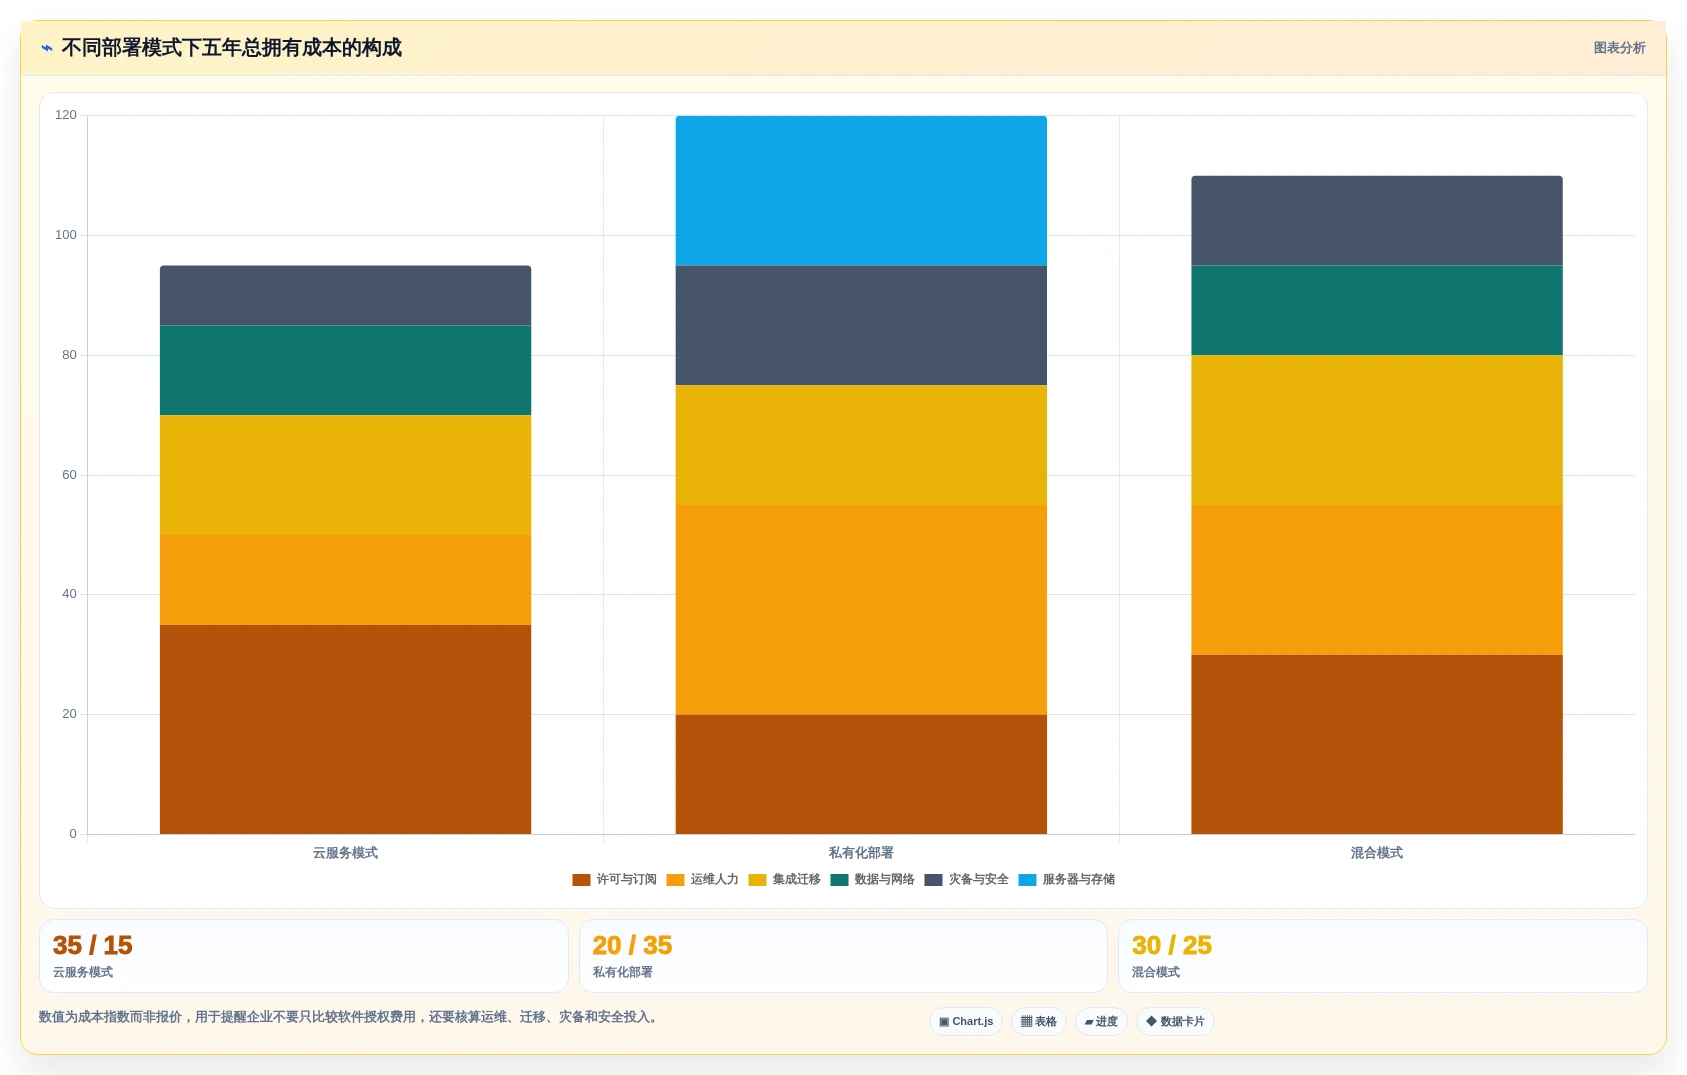Click the 许可与订阅 legend label
This screenshot has width=1687, height=1075.
tap(626, 880)
